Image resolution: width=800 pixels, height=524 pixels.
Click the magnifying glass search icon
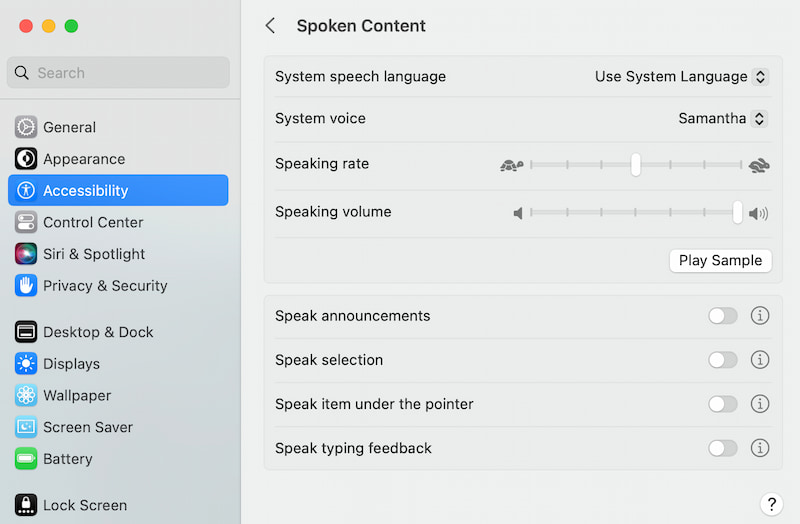(x=21, y=72)
